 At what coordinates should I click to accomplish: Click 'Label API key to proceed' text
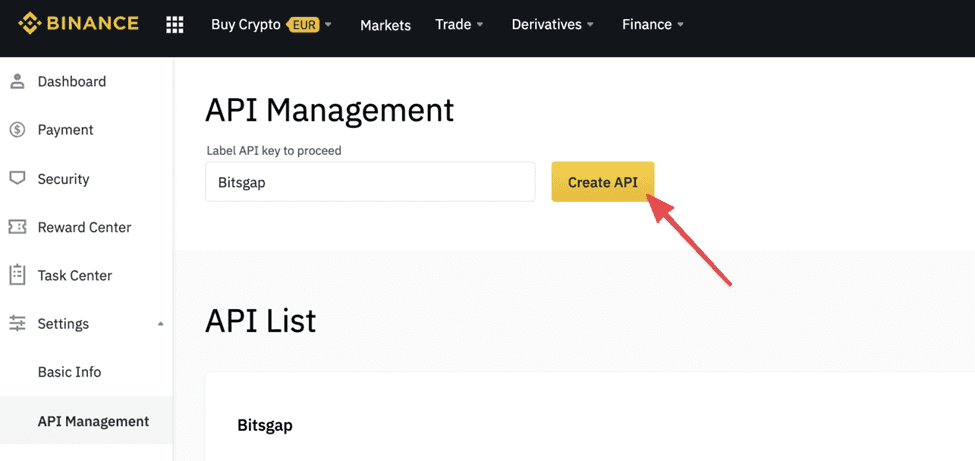pyautogui.click(x=274, y=151)
